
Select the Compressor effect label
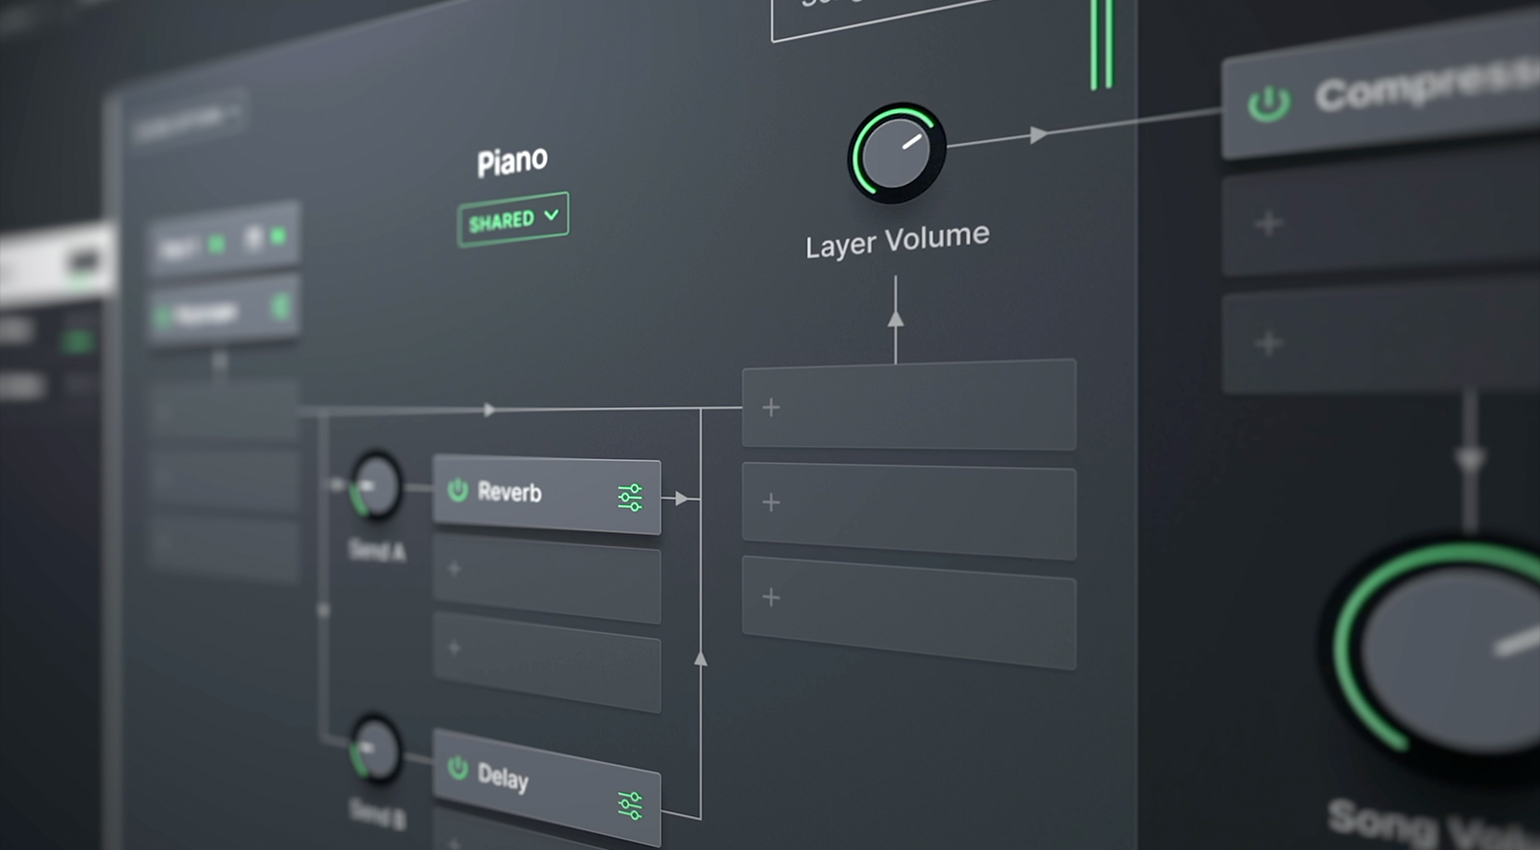1420,90
